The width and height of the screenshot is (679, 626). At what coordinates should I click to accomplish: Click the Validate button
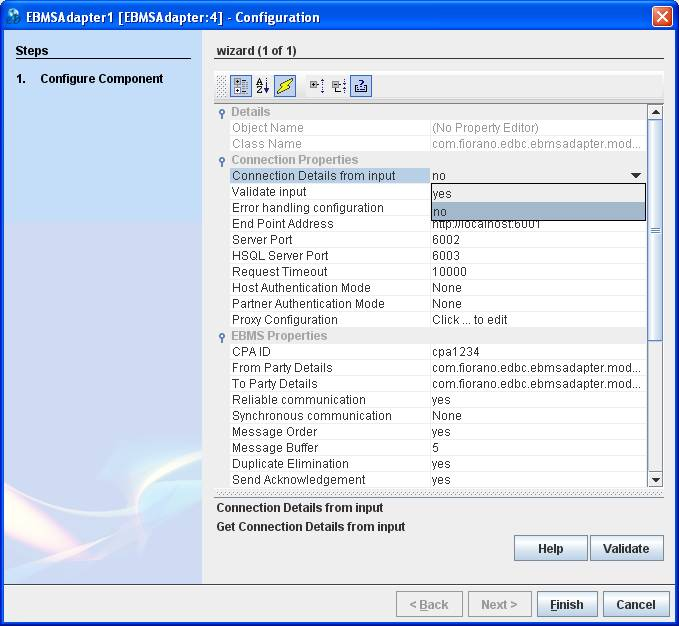(x=626, y=549)
